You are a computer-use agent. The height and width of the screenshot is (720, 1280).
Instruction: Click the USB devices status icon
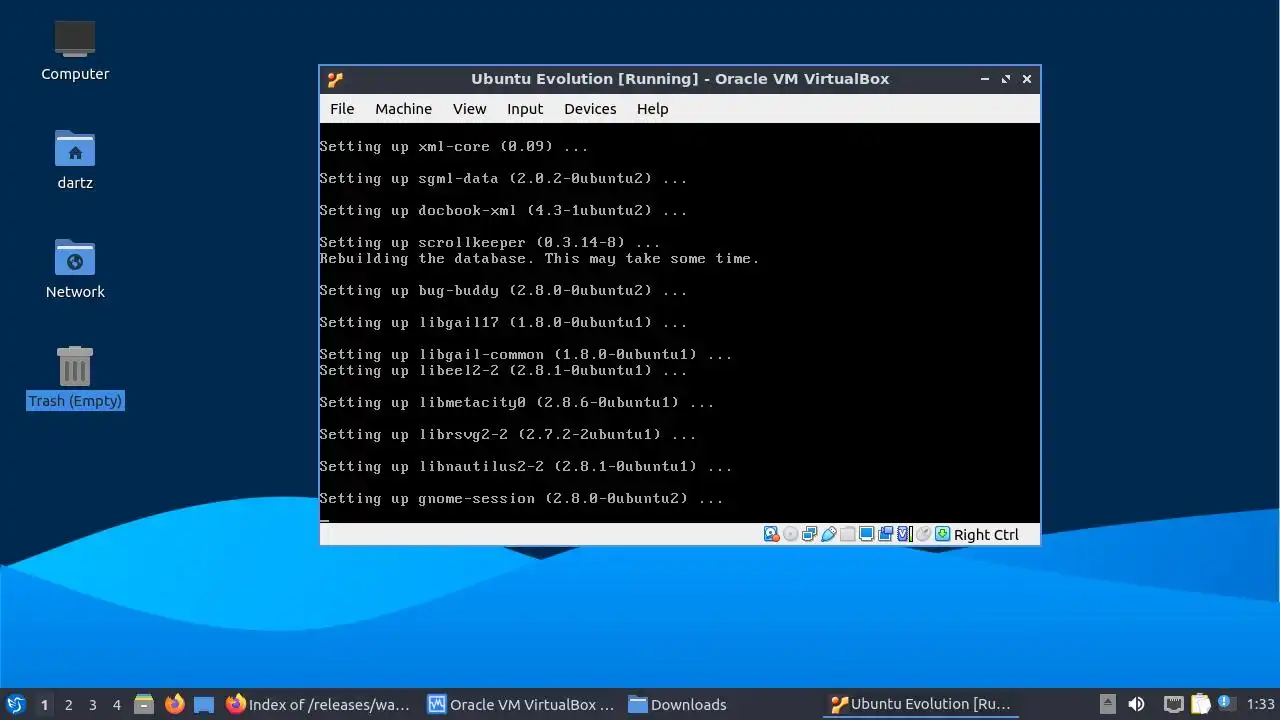click(x=828, y=534)
